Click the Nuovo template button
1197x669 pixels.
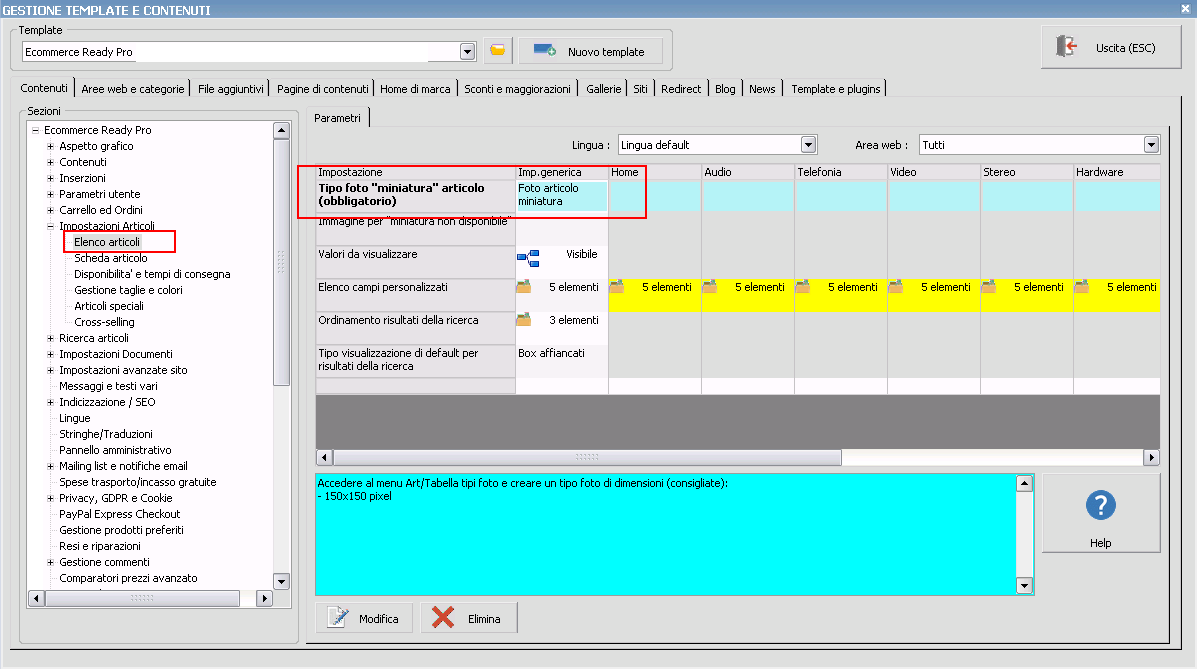[588, 51]
